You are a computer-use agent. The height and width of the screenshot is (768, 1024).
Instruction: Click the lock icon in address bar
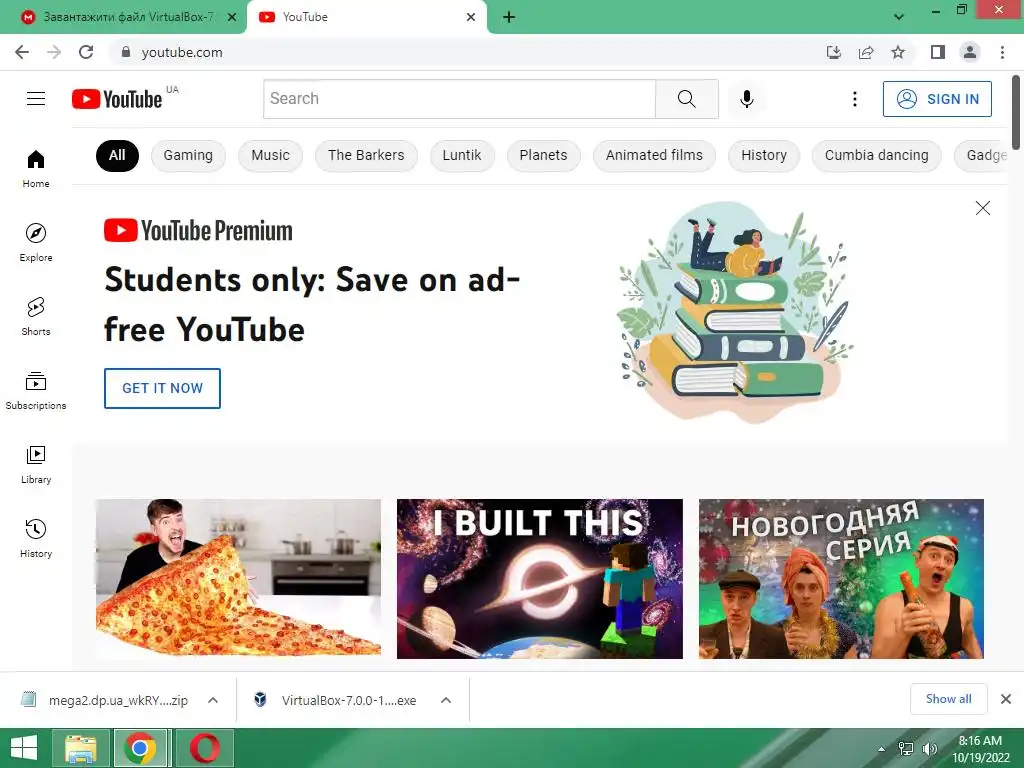tap(126, 52)
